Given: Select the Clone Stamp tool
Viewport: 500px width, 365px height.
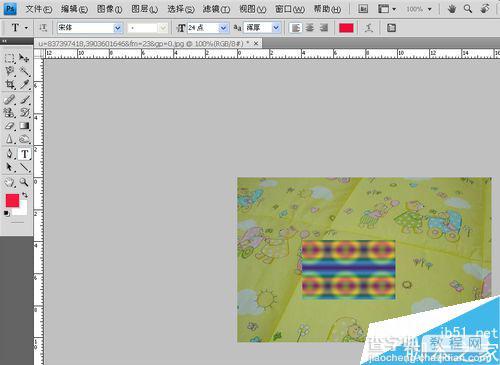Looking at the screenshot, I should point(10,112).
